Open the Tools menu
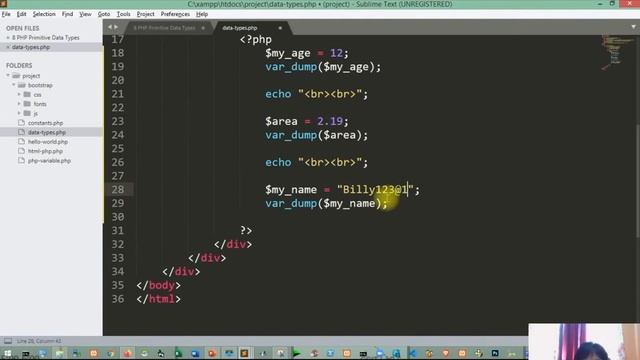 pyautogui.click(x=123, y=14)
